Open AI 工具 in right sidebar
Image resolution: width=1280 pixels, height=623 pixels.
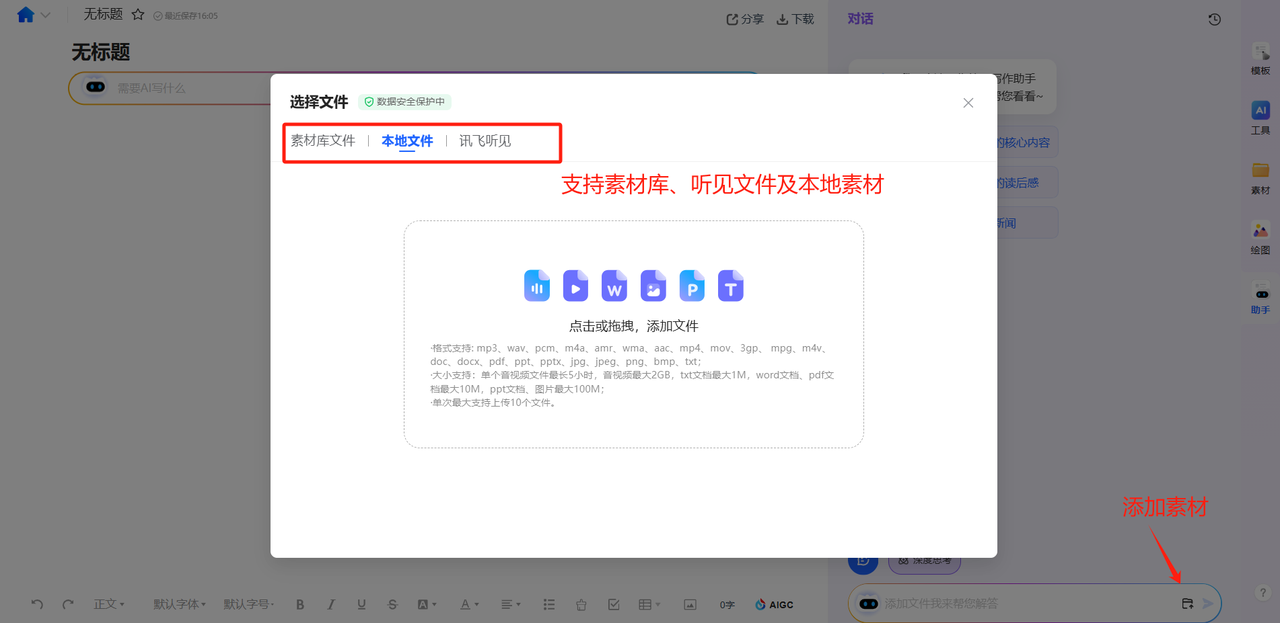point(1260,118)
